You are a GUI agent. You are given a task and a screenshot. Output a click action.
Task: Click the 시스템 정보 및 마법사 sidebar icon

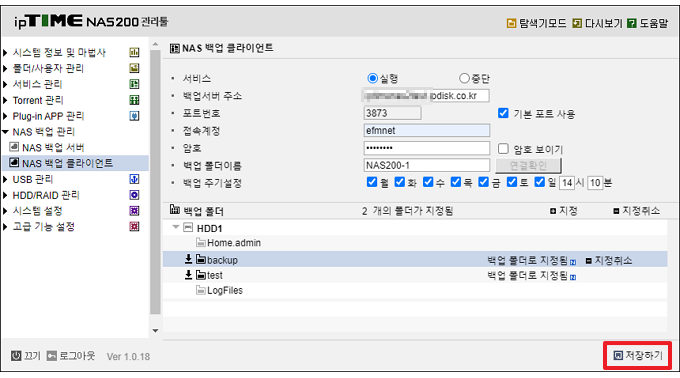(x=134, y=52)
